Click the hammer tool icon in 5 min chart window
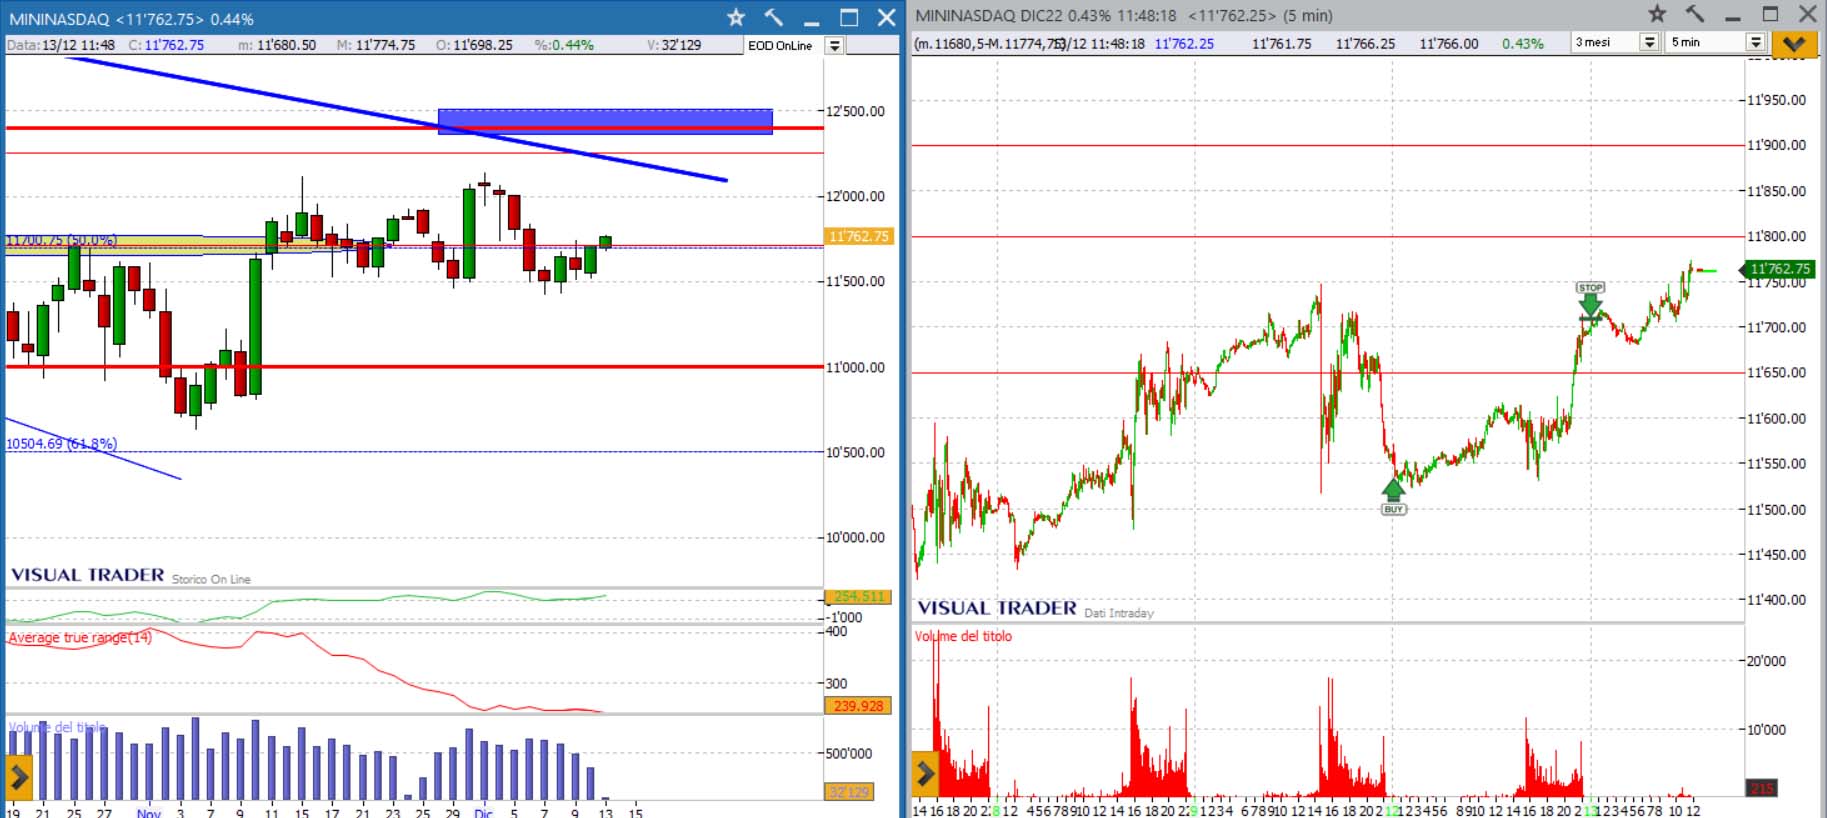Screen dimensions: 1827x818 coord(1695,14)
